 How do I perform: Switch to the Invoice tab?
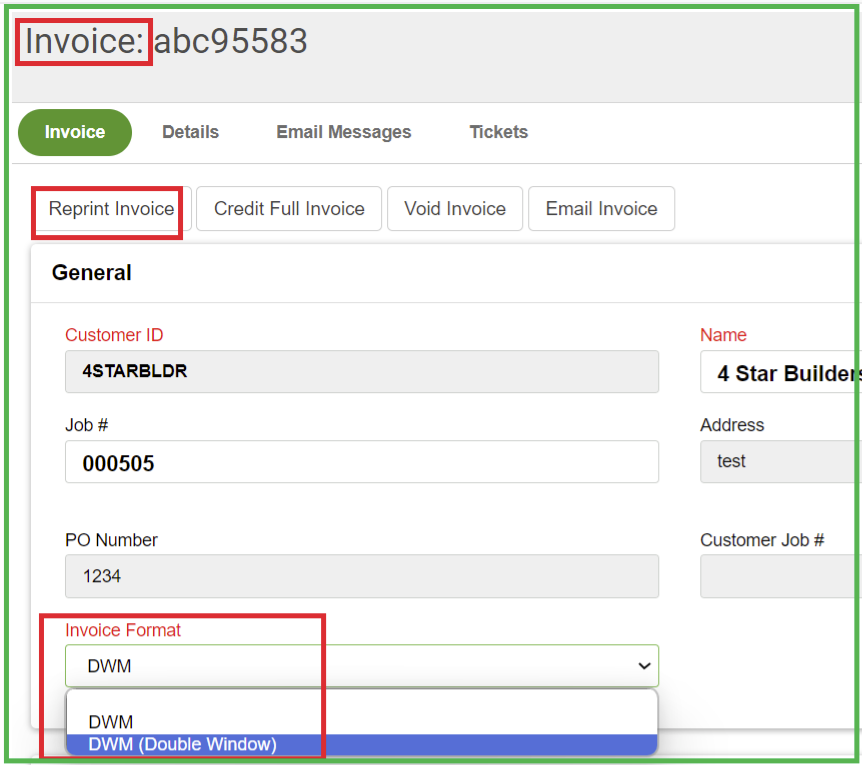(75, 132)
